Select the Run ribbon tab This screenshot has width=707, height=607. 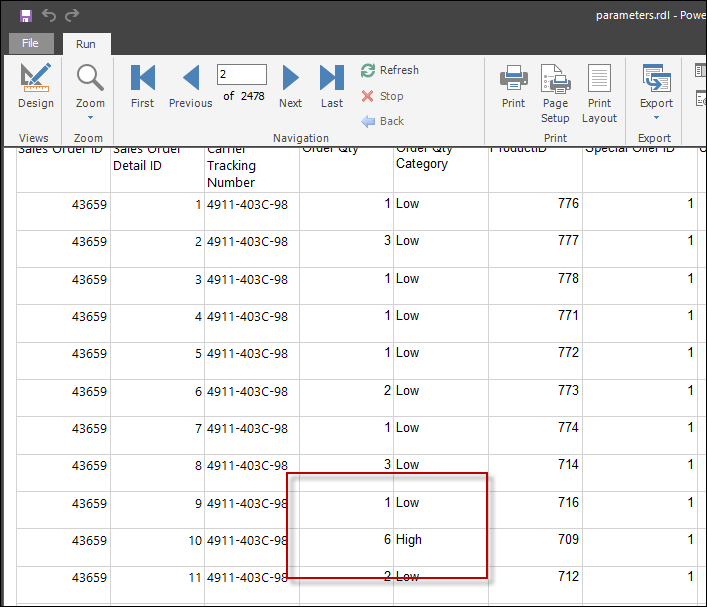coord(86,44)
